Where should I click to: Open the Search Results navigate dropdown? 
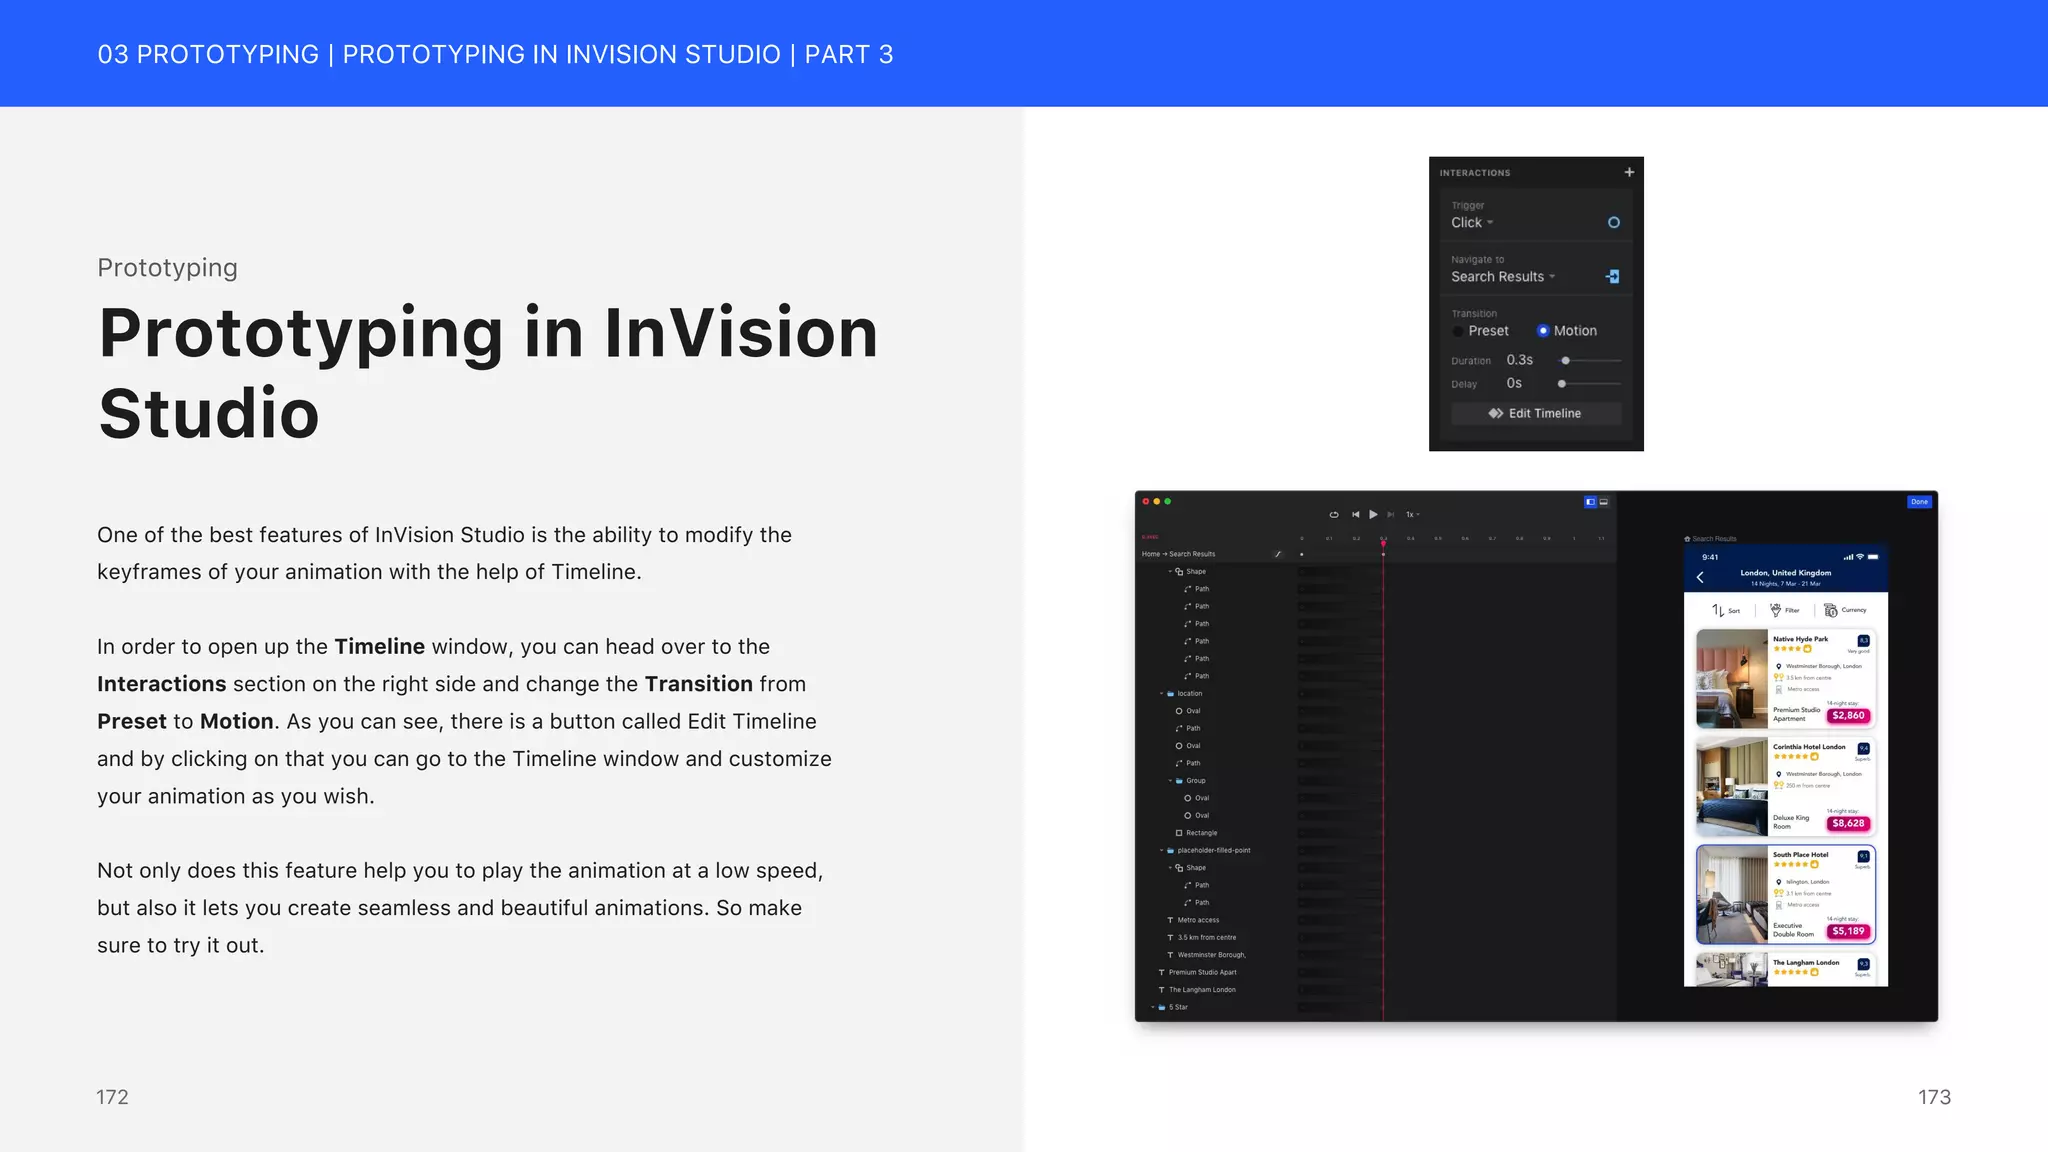pyautogui.click(x=1503, y=277)
